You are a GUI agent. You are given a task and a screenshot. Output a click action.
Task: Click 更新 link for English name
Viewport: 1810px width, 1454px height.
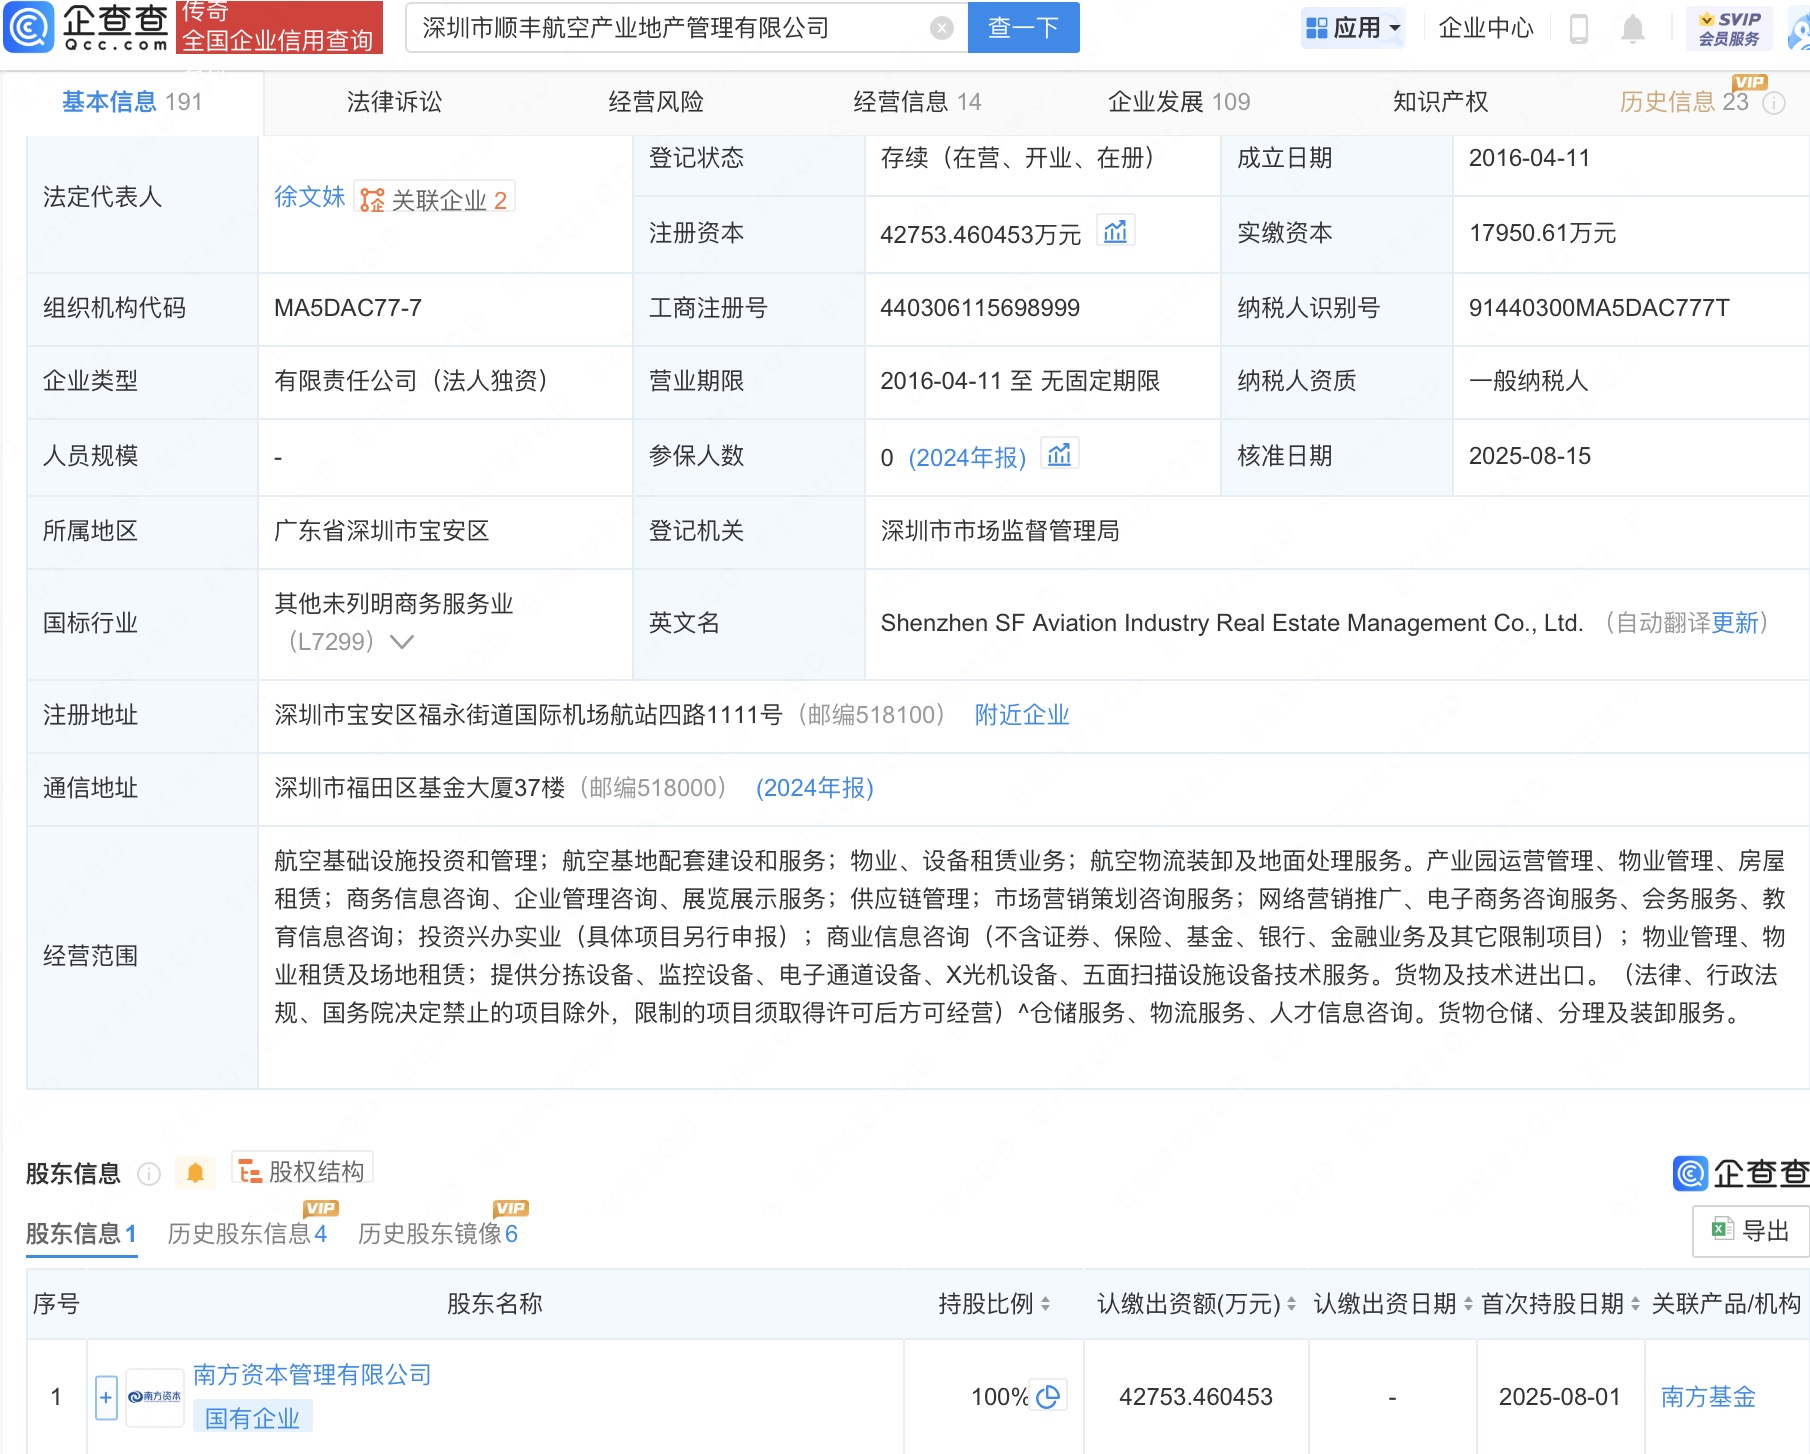1735,623
